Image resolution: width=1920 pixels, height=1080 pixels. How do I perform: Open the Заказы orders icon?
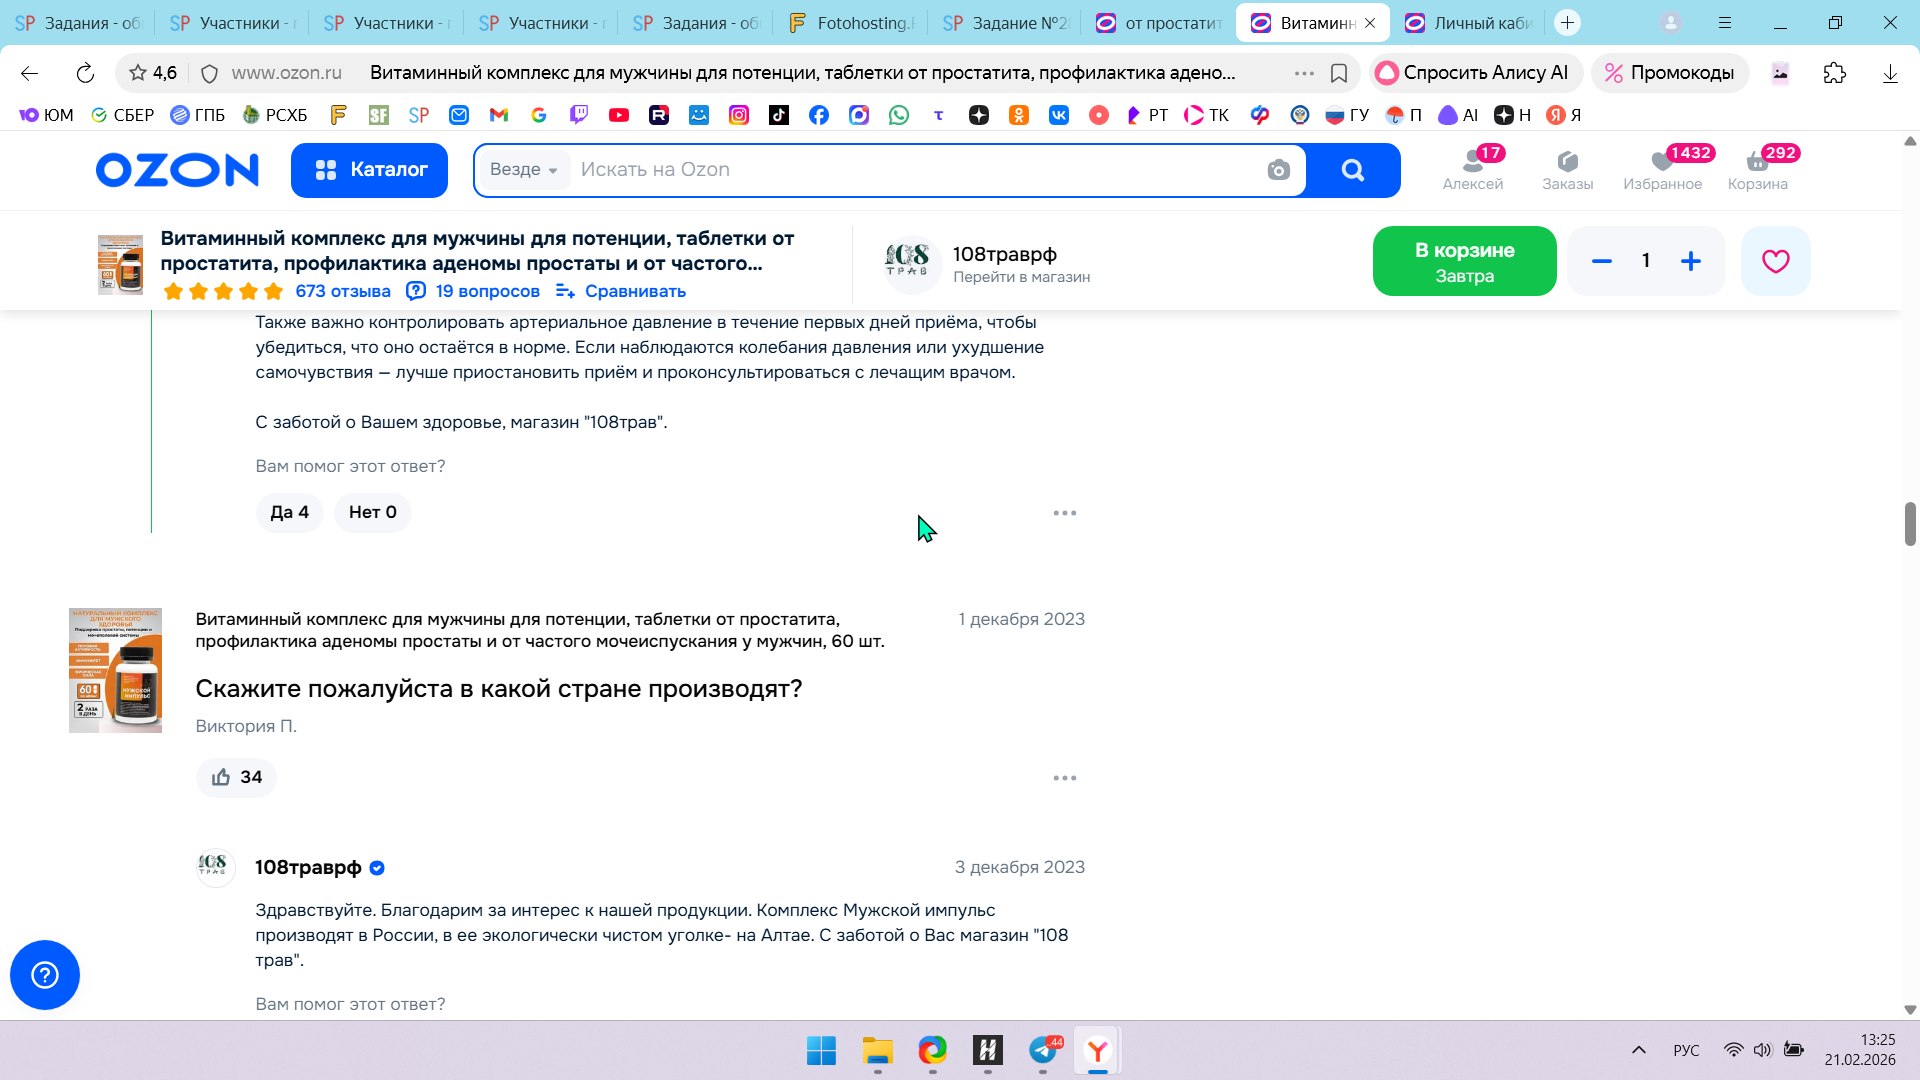pos(1567,168)
